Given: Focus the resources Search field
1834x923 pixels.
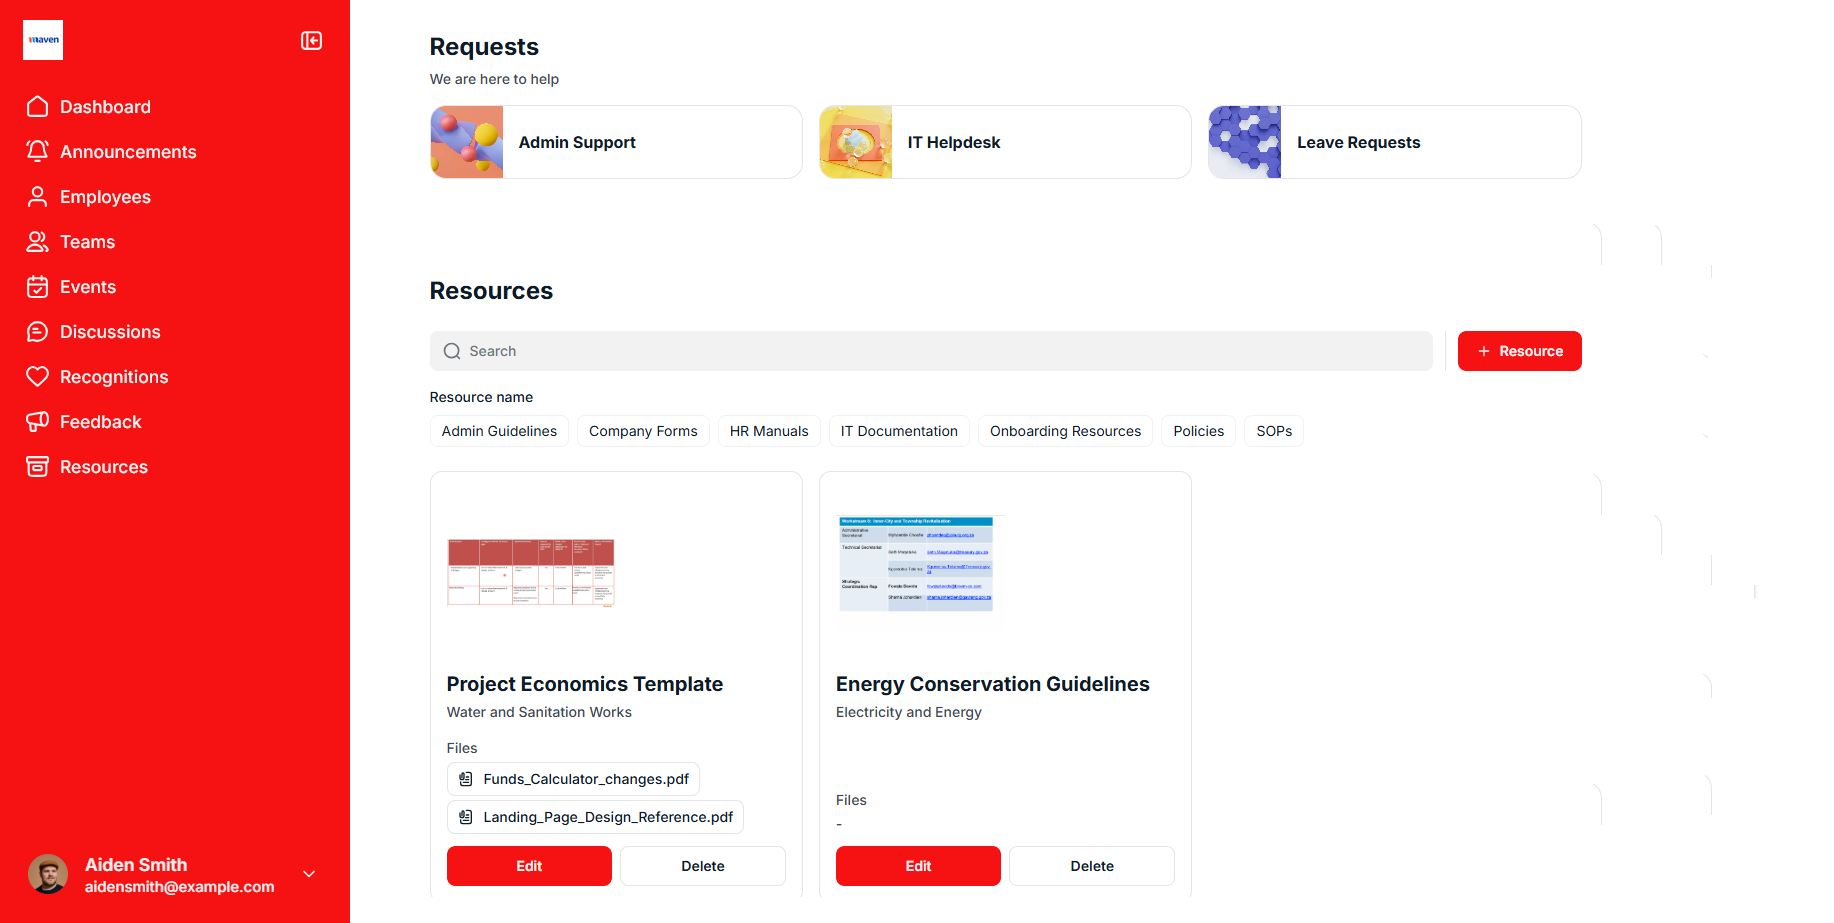Looking at the screenshot, I should [930, 351].
